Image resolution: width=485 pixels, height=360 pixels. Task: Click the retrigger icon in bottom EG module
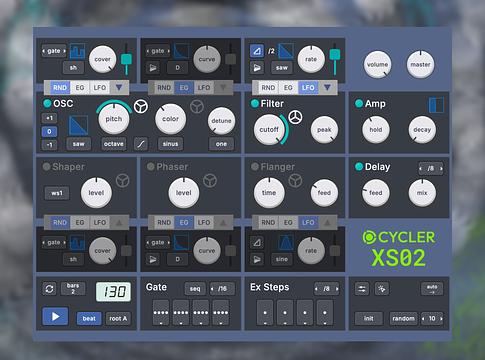click(x=153, y=259)
